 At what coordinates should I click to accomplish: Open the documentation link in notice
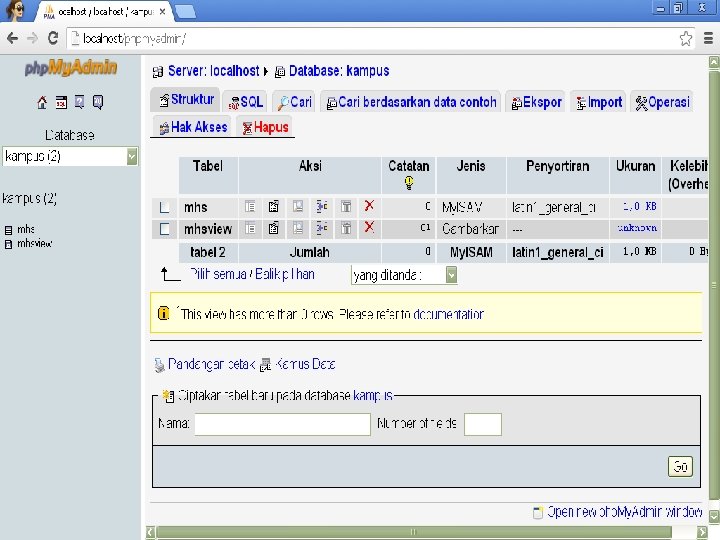point(448,314)
